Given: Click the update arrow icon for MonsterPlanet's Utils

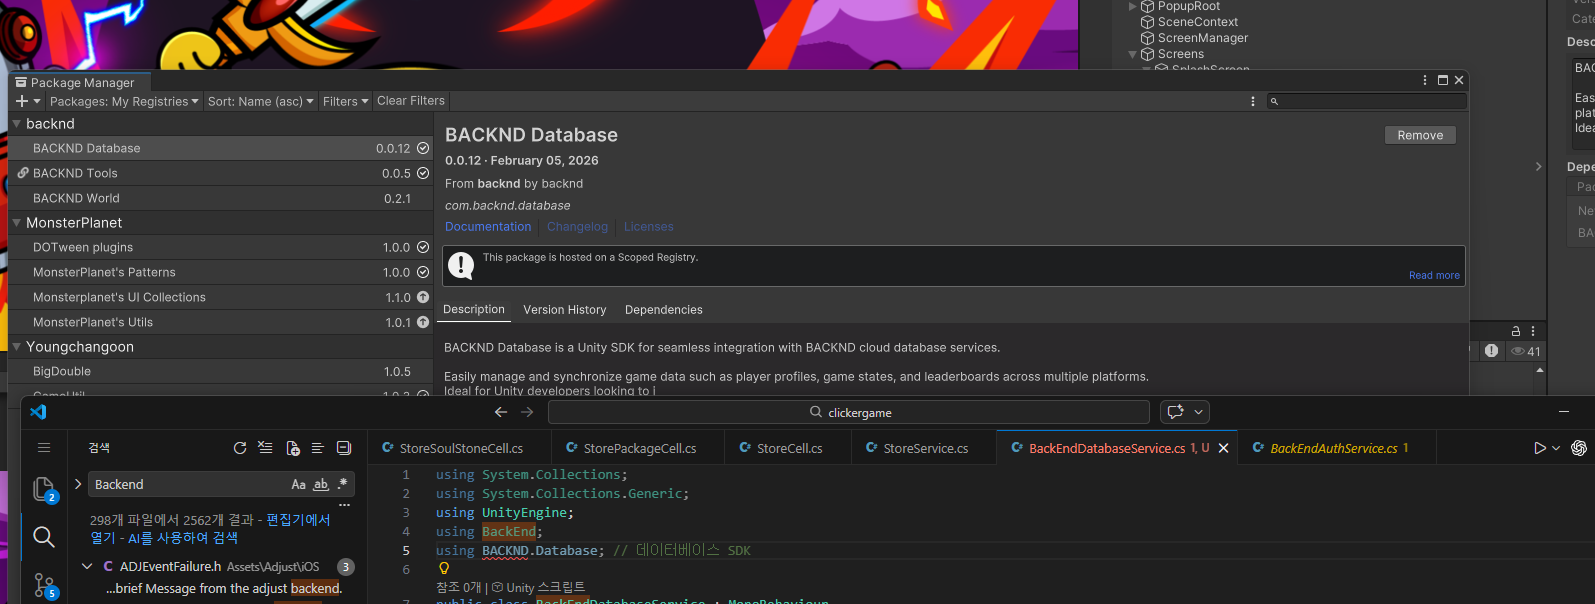Looking at the screenshot, I should click(x=422, y=322).
